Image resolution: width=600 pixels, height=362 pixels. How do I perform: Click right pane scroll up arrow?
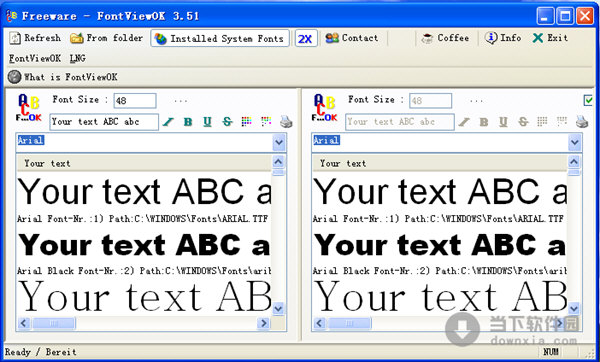point(574,162)
